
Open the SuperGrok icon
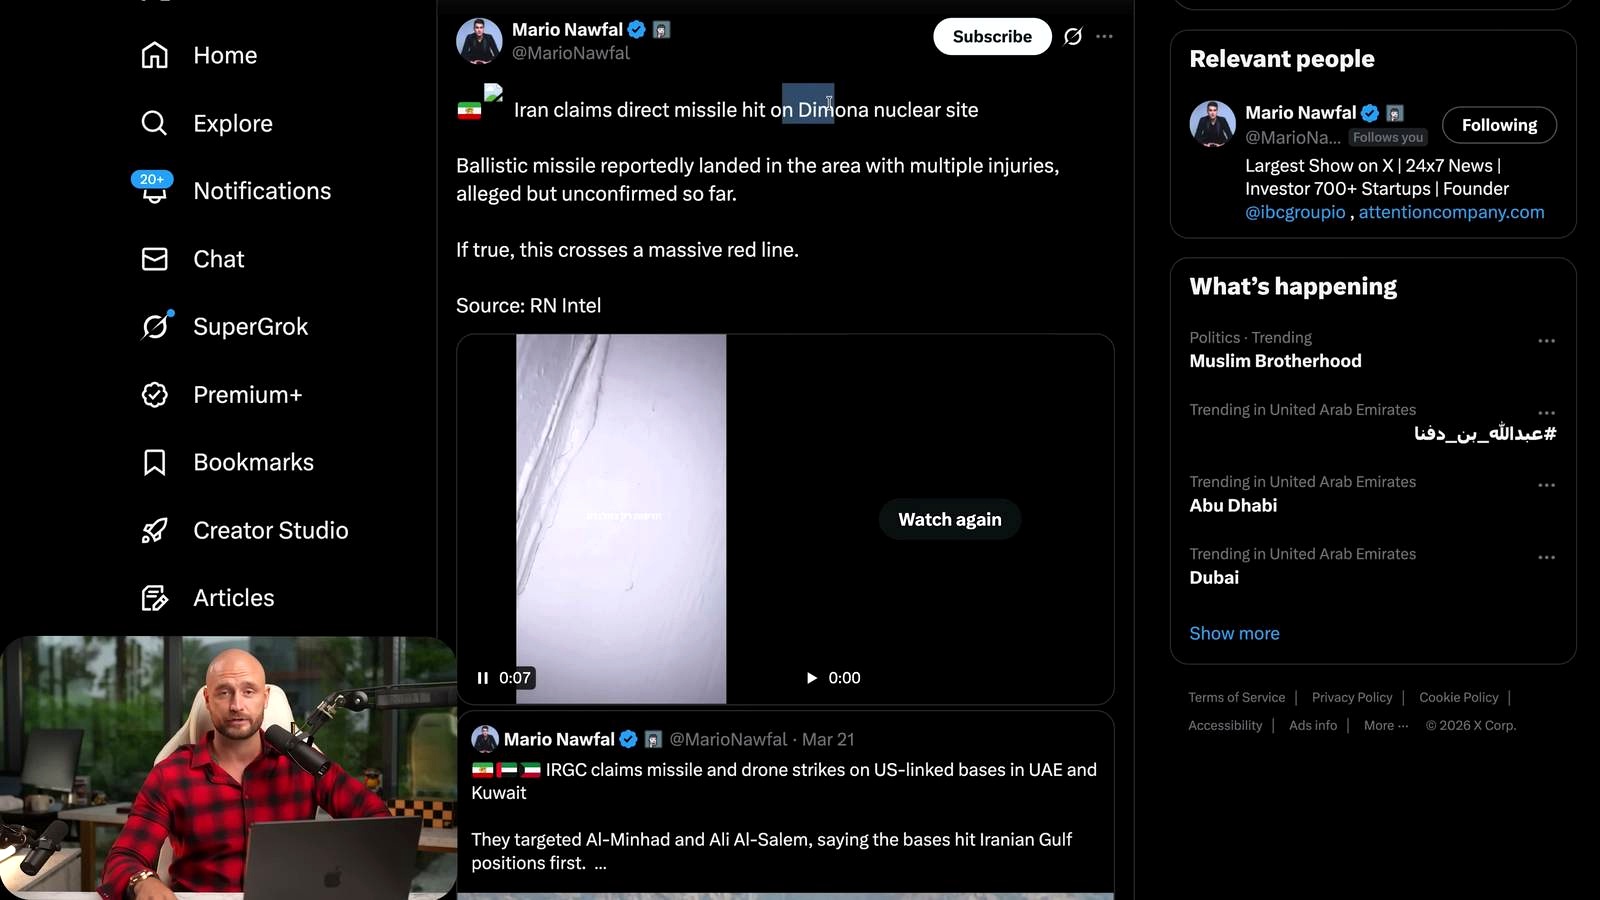click(154, 326)
